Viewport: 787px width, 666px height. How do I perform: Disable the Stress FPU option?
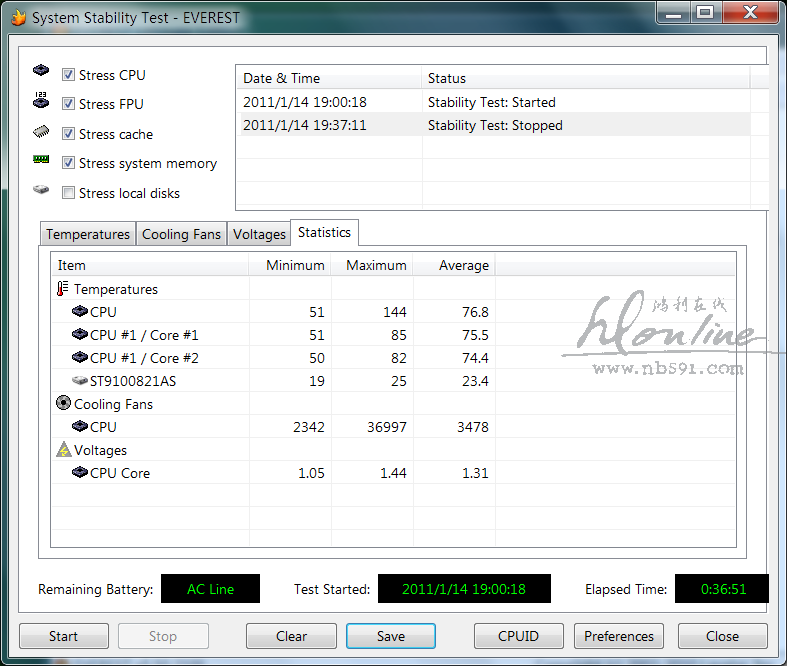click(69, 104)
